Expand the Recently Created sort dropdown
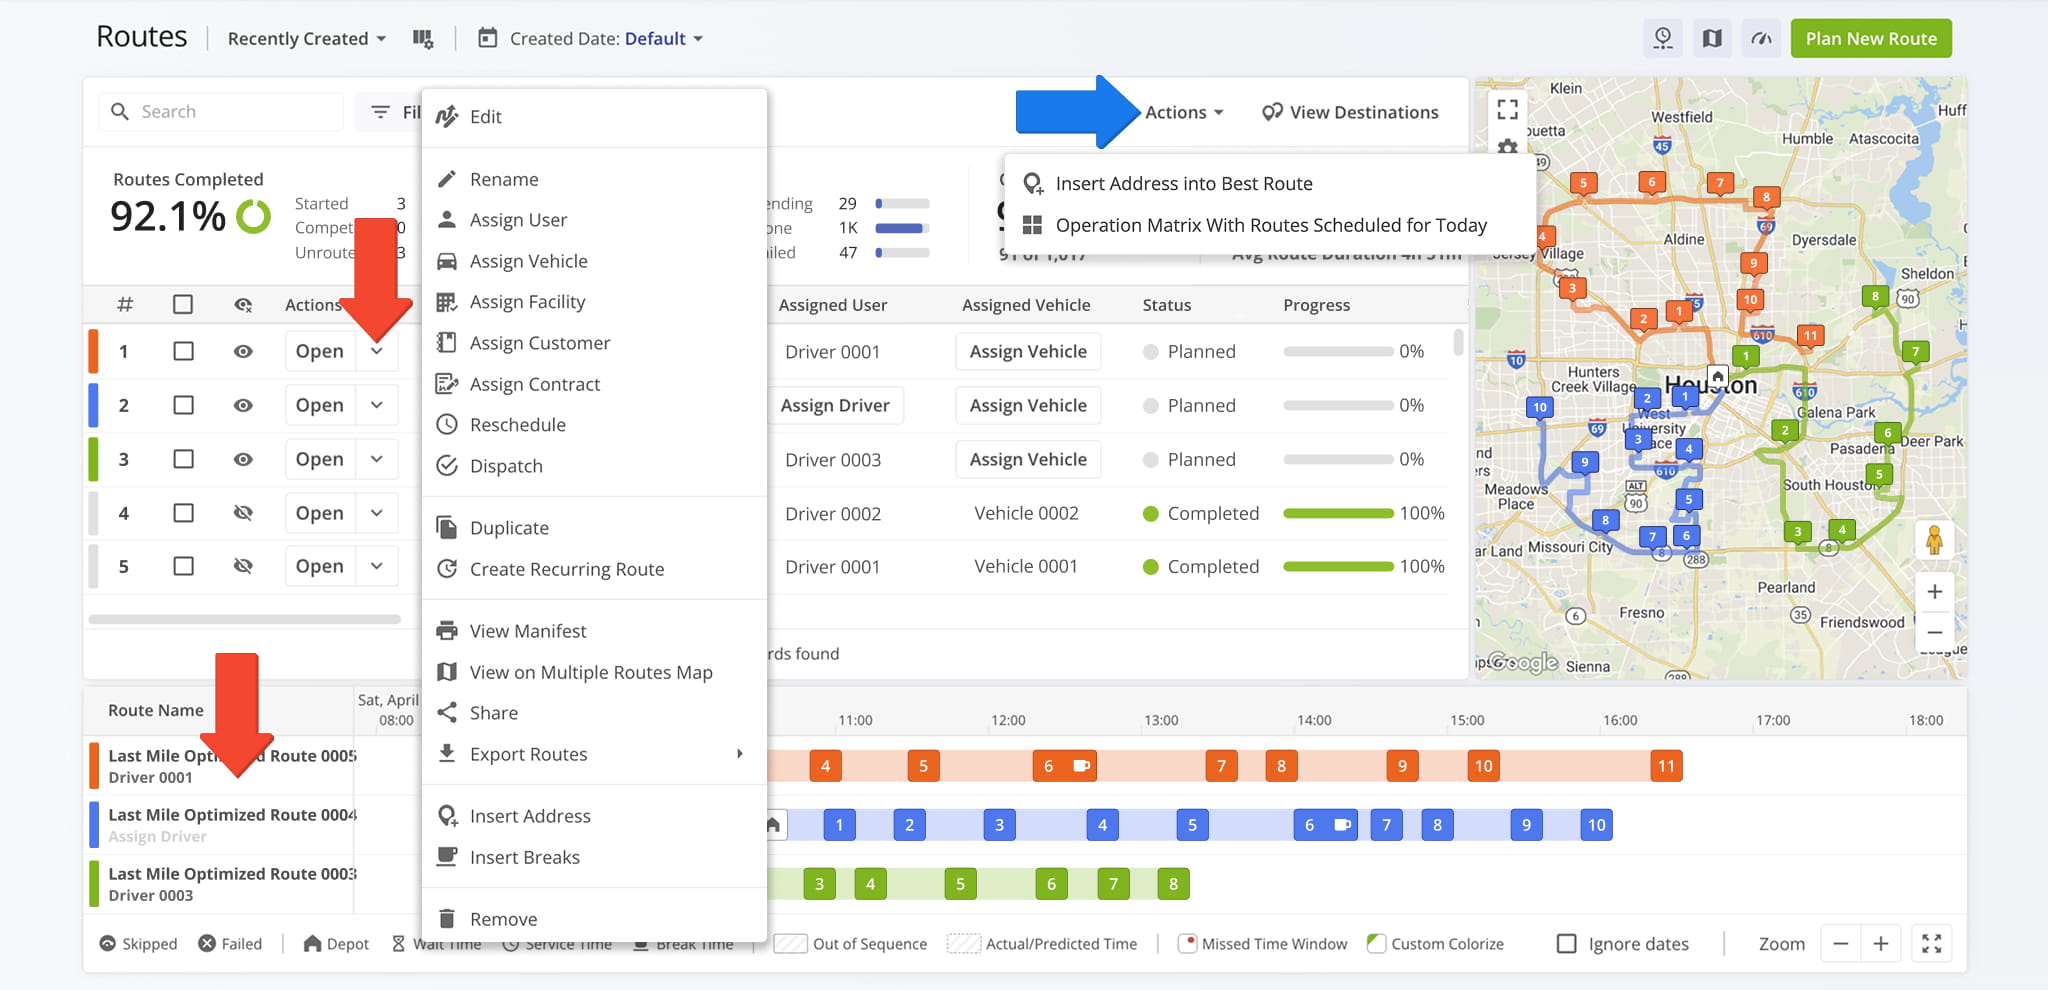 [305, 38]
